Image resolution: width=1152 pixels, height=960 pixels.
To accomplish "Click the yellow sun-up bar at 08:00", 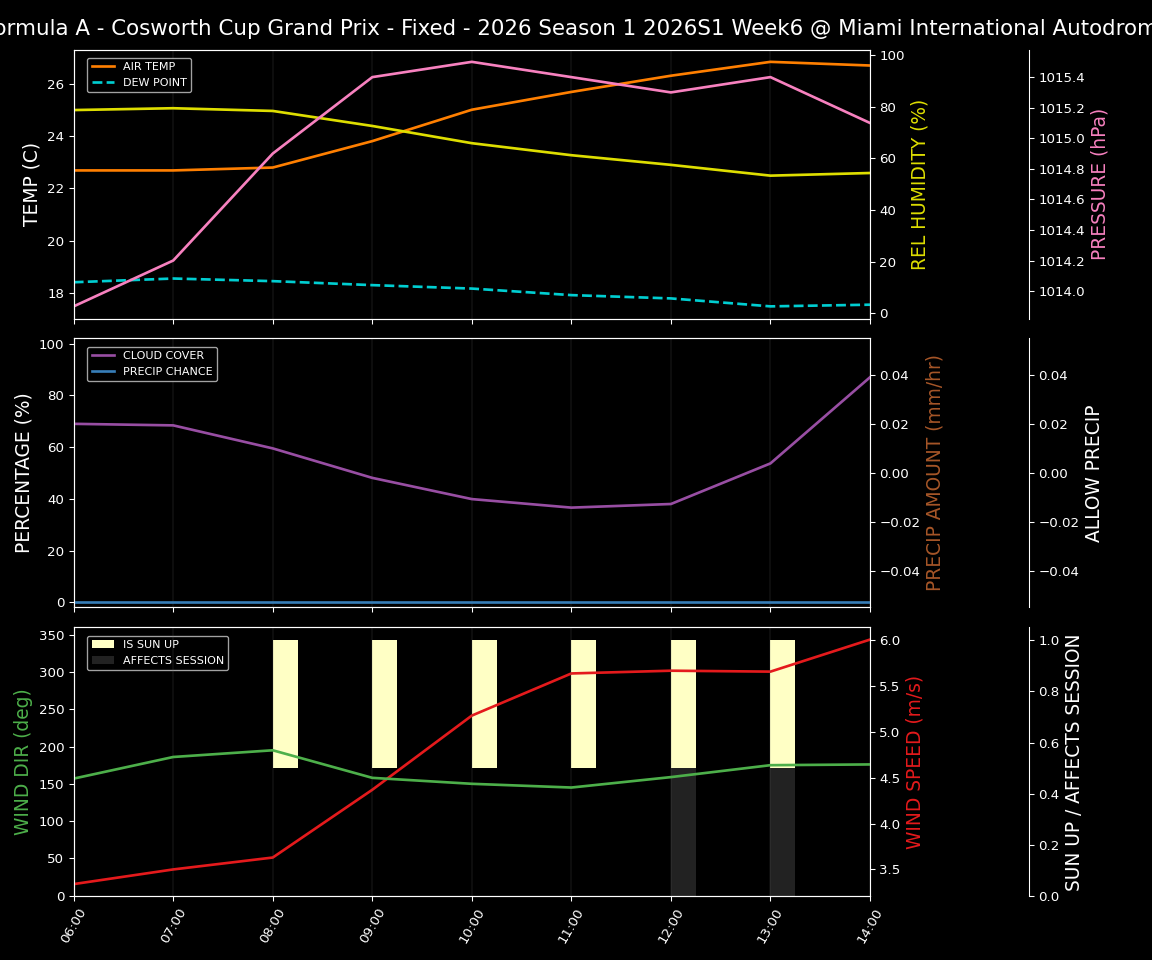I will (283, 700).
